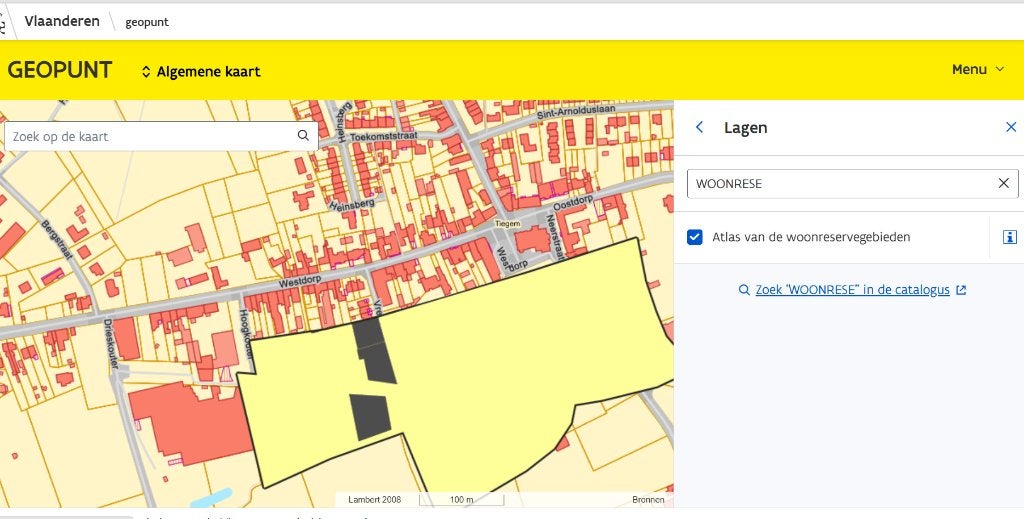The height and width of the screenshot is (519, 1024).
Task: Click the Lambert 2008 projection label
Action: (x=375, y=499)
